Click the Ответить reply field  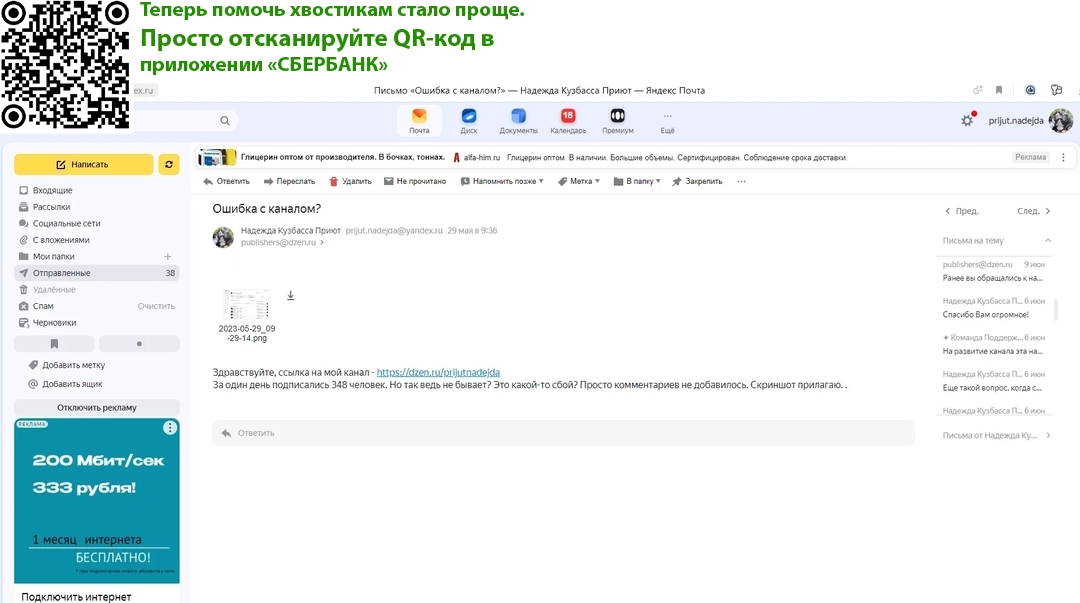[563, 433]
